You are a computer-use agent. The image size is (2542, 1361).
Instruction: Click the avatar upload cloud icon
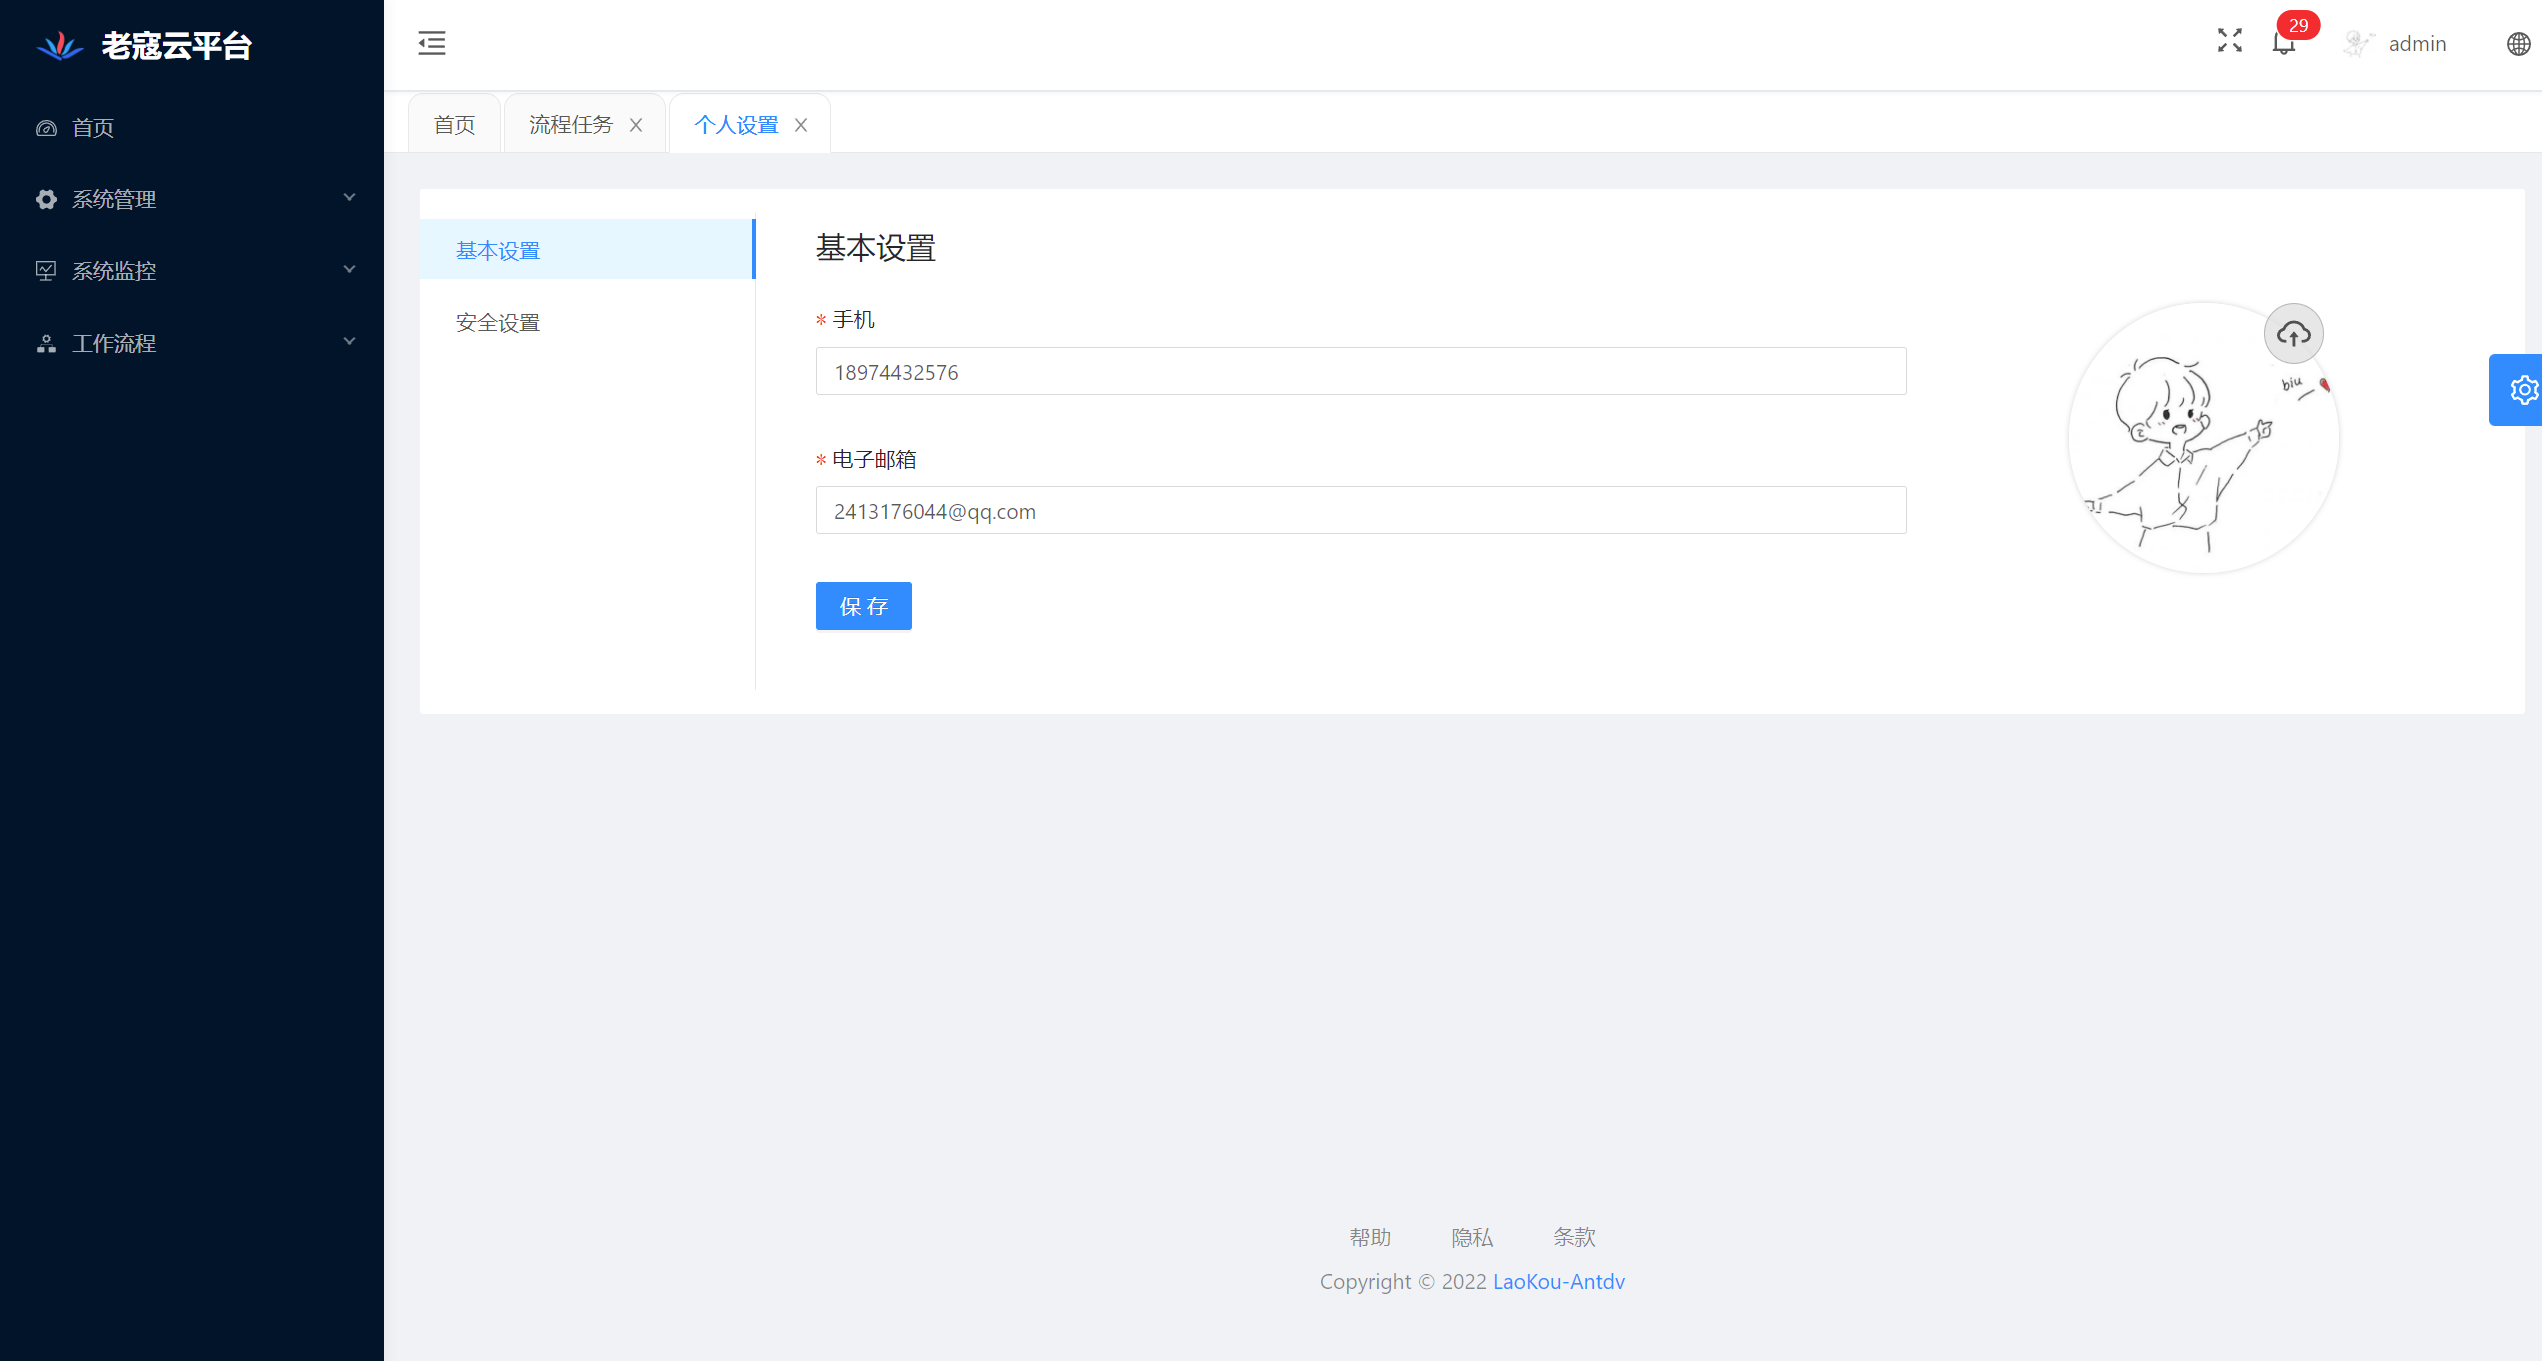pyautogui.click(x=2293, y=334)
